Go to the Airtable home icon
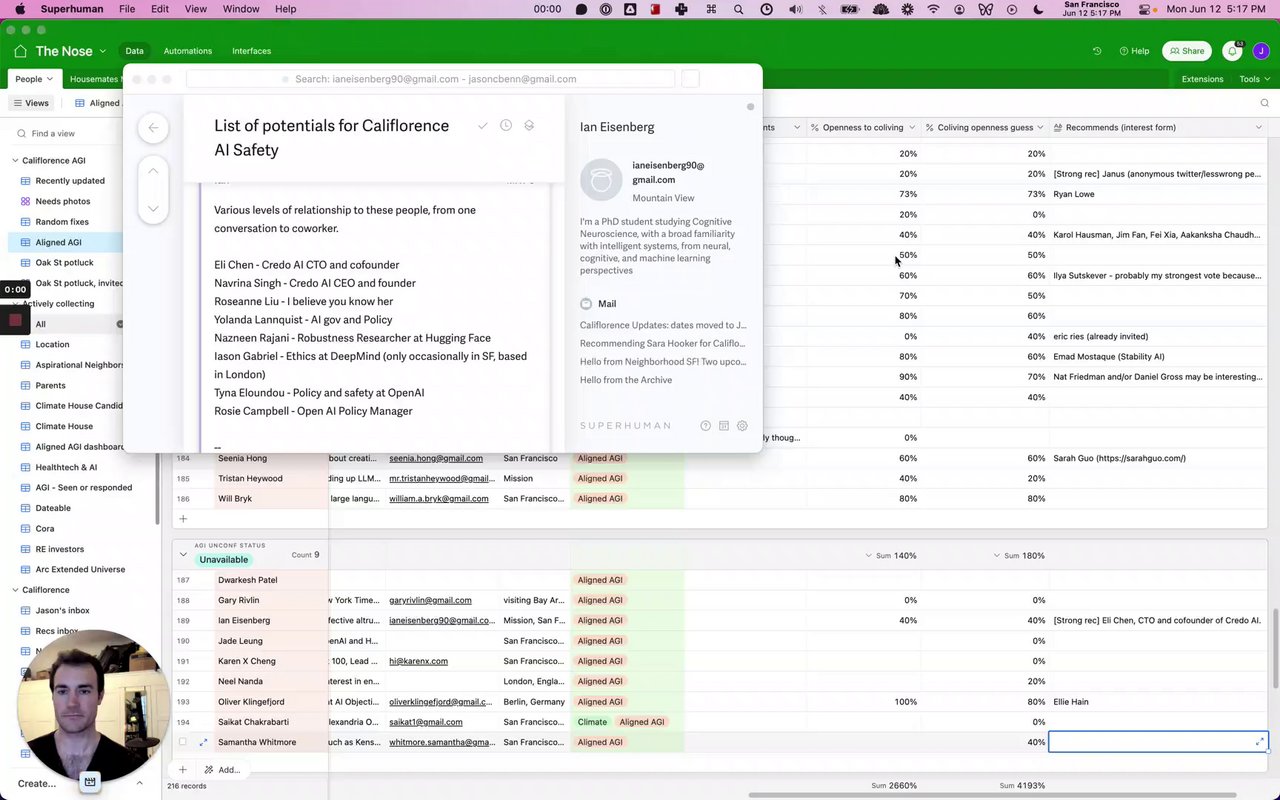This screenshot has height=800, width=1280. (20, 51)
